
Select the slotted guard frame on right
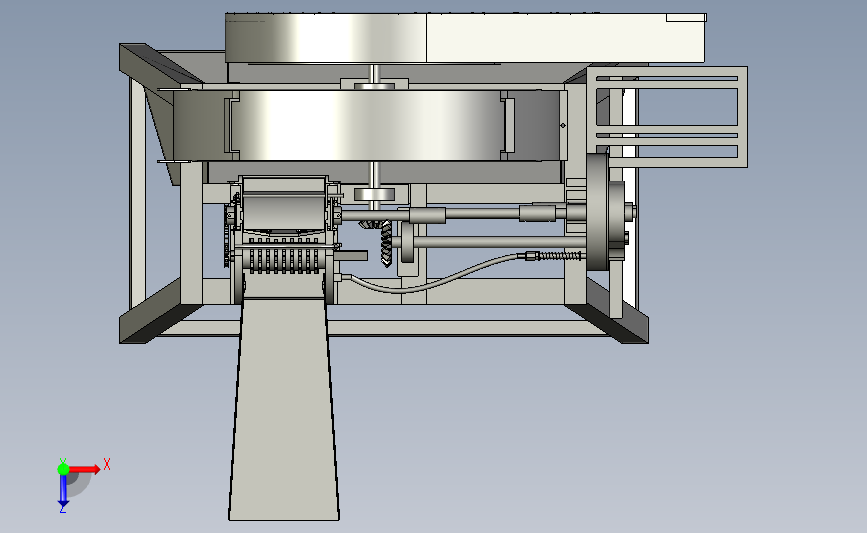667,117
